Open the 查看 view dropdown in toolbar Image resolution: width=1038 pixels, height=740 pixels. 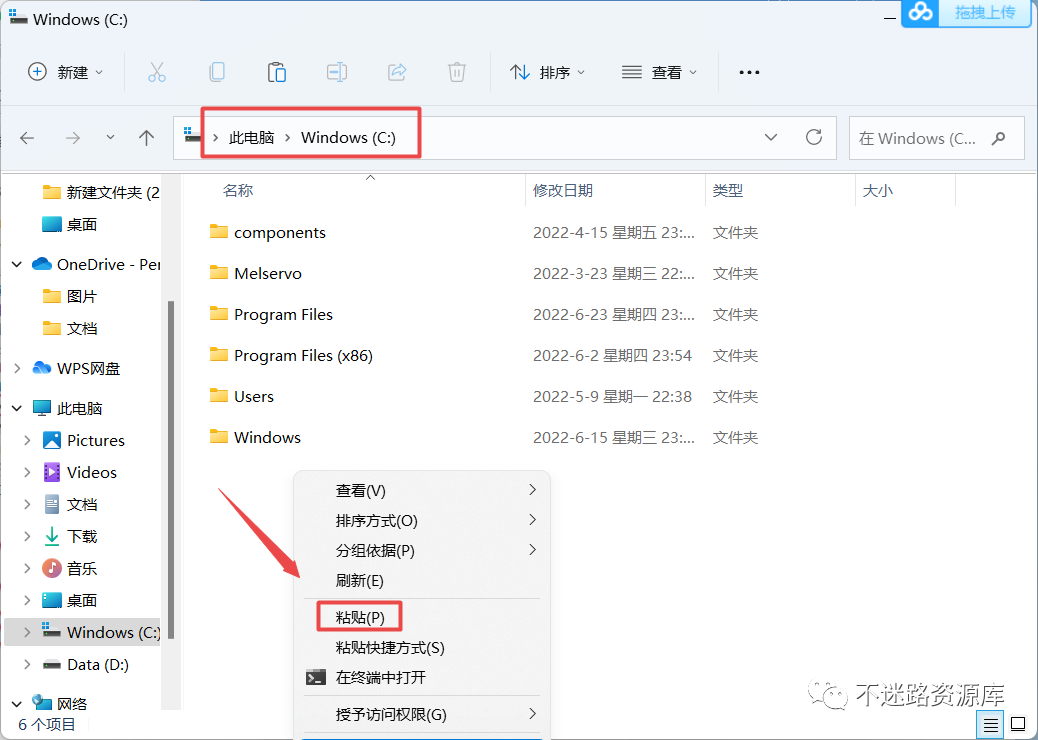point(659,72)
